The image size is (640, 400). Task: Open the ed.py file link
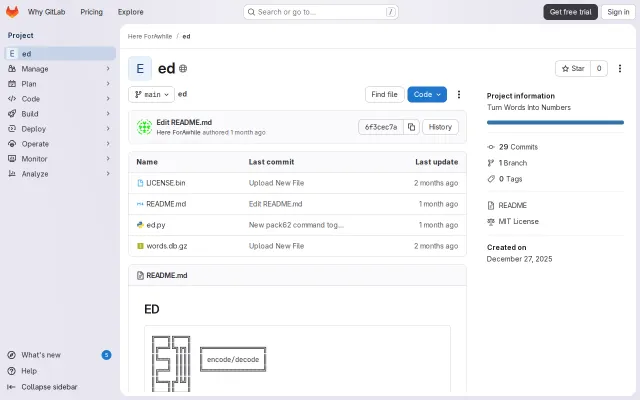coord(156,225)
